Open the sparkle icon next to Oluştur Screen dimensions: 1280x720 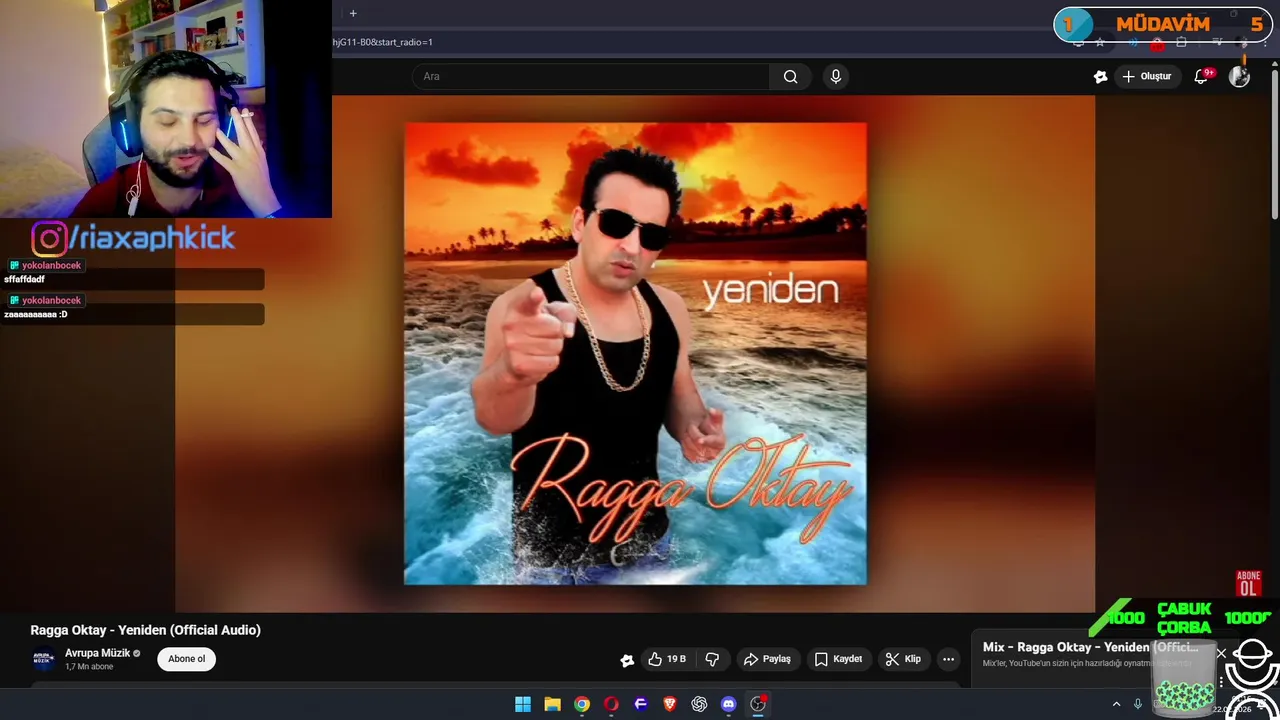point(1101,76)
